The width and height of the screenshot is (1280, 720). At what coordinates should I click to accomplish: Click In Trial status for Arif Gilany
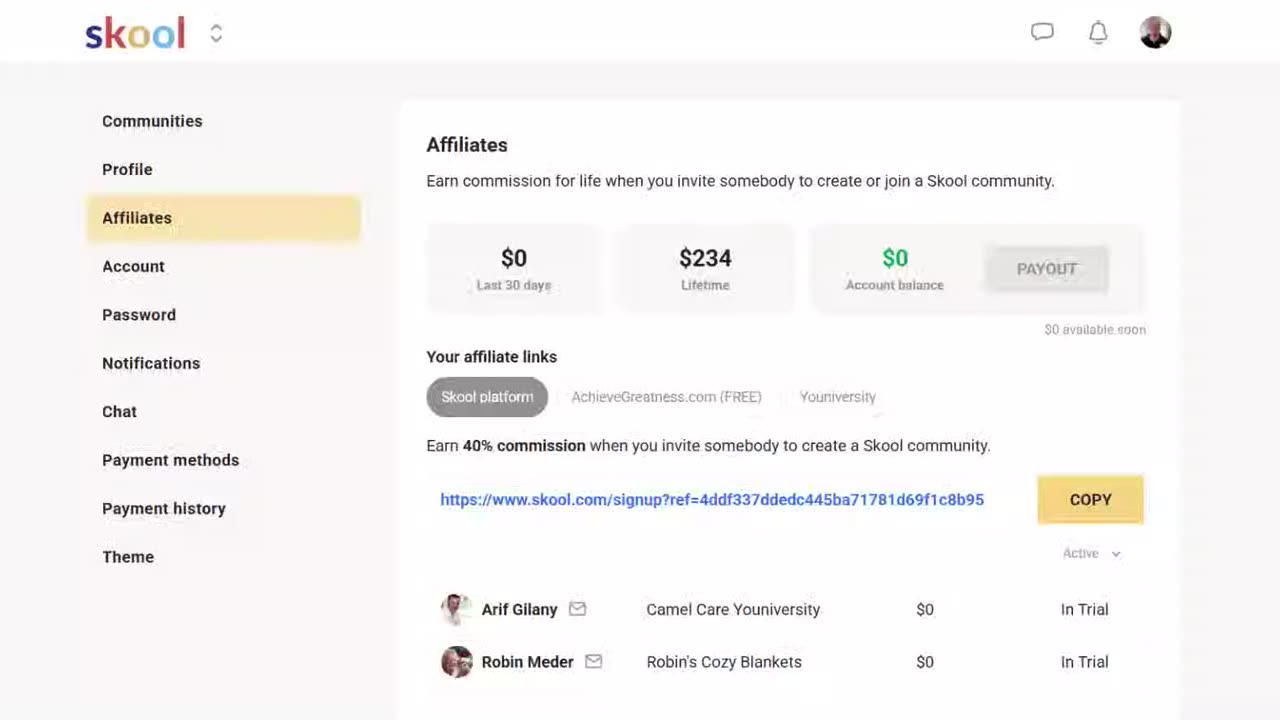(1084, 609)
